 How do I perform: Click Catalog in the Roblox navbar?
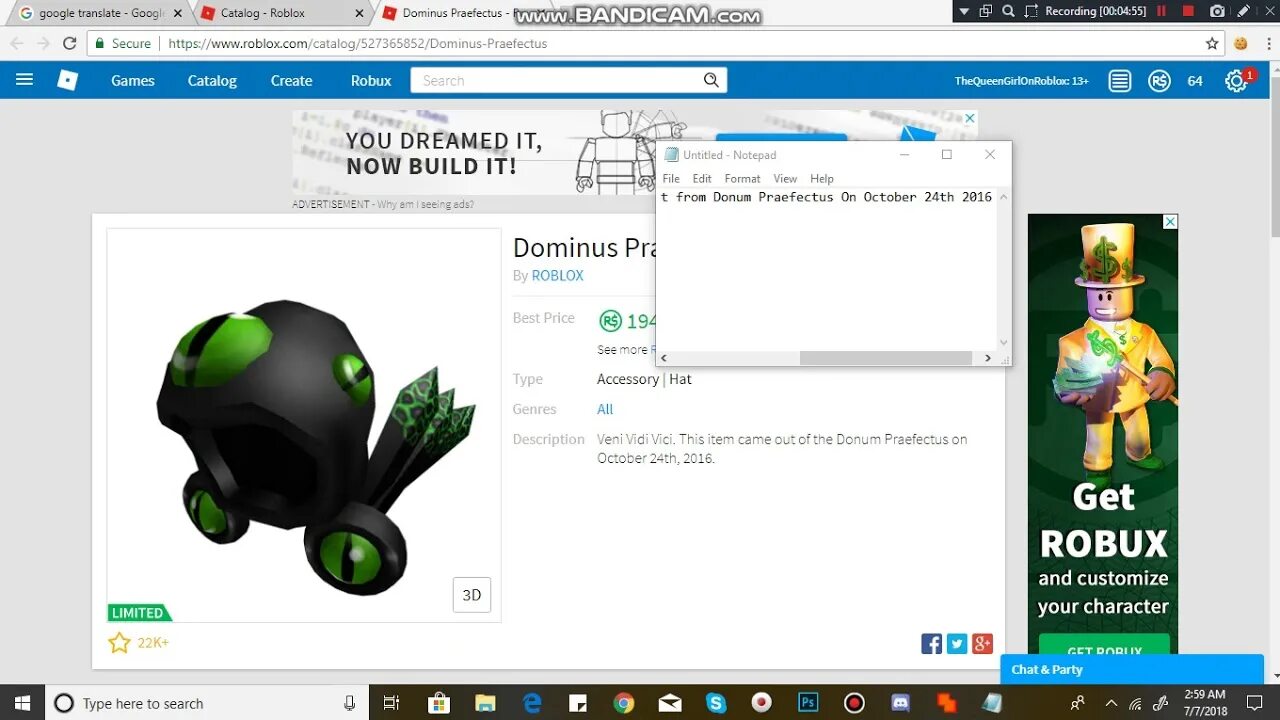[x=212, y=81]
